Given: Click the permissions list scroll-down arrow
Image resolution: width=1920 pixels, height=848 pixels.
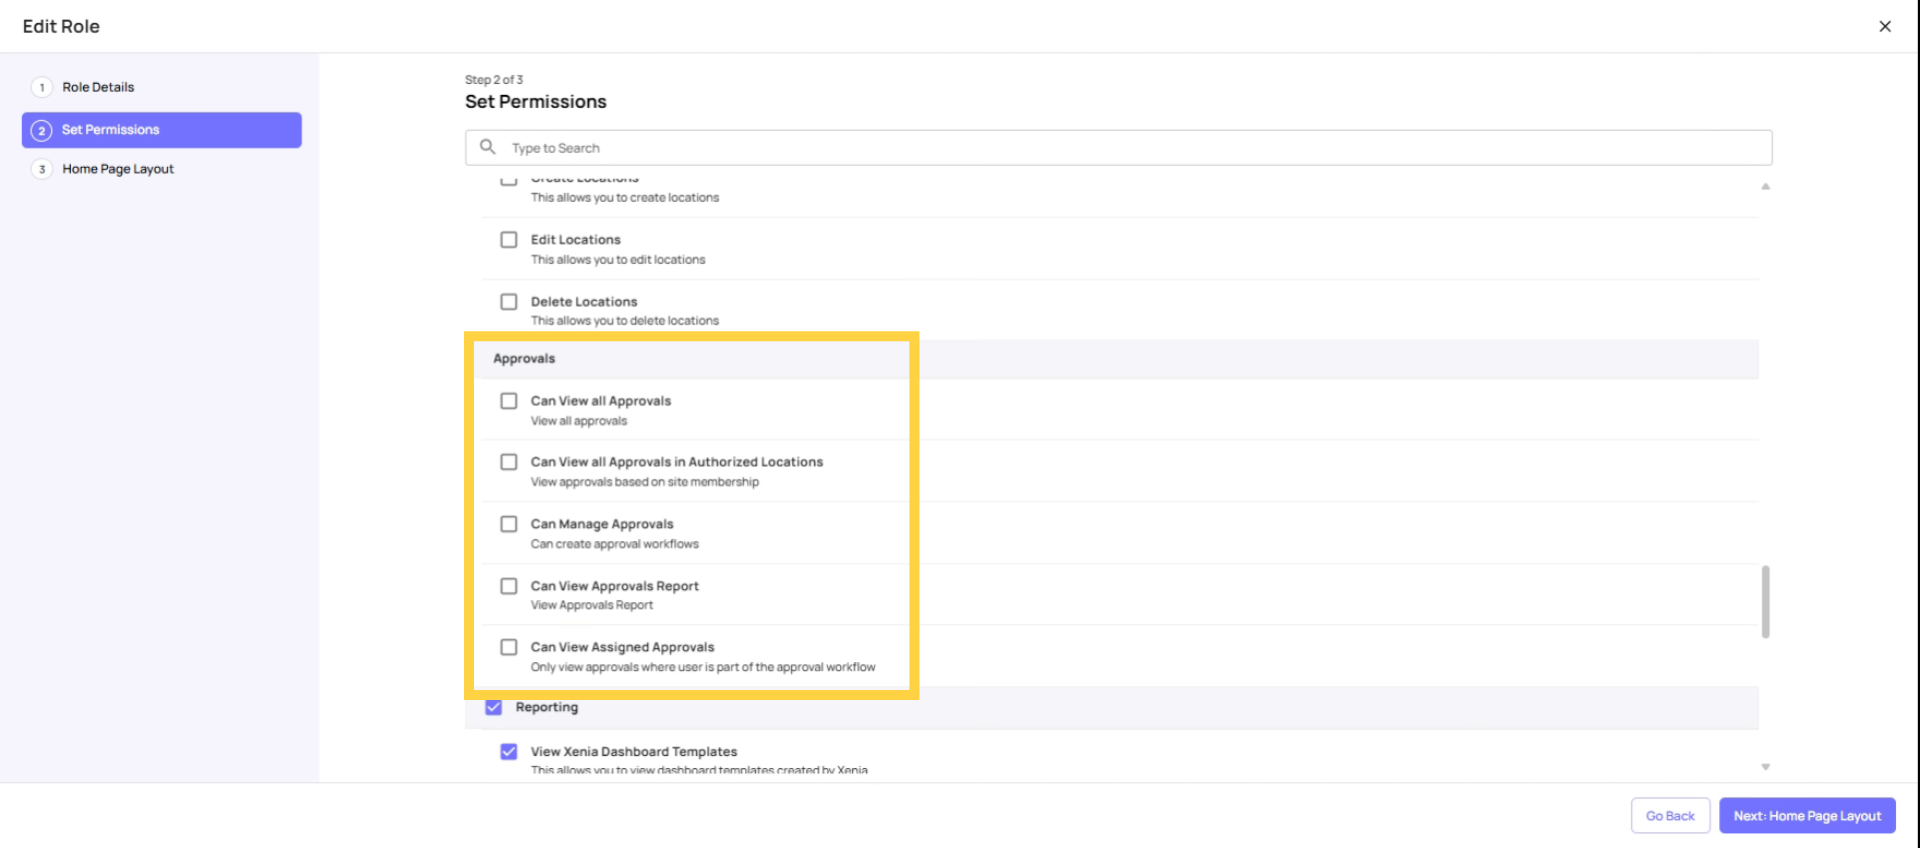Looking at the screenshot, I should coord(1766,767).
